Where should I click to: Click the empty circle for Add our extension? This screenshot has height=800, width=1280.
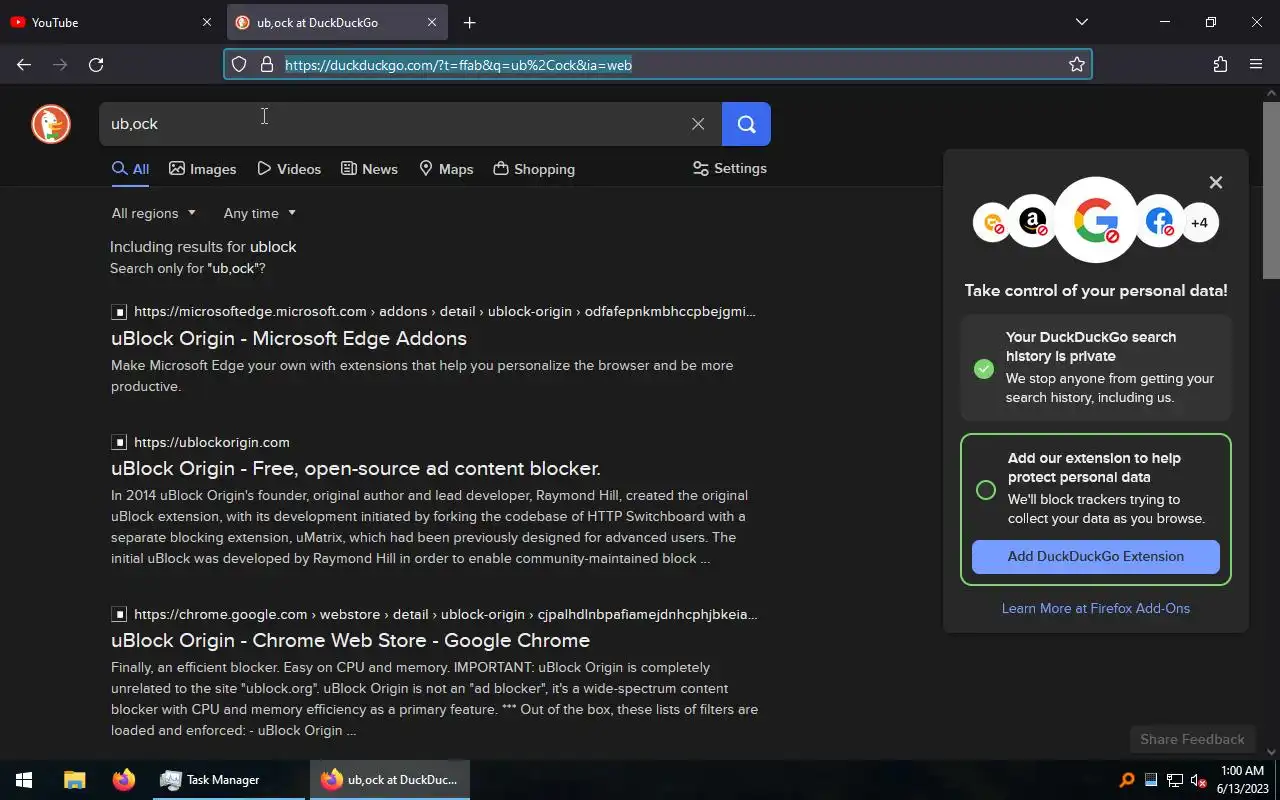click(x=986, y=490)
